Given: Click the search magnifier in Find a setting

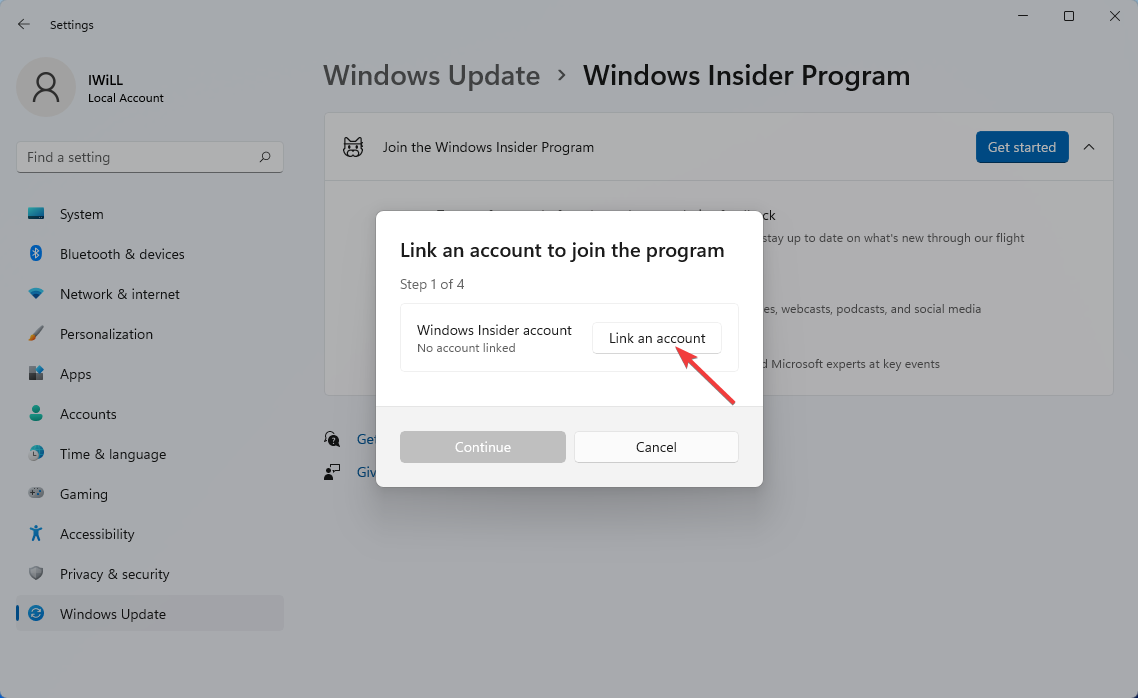Looking at the screenshot, I should coord(265,157).
